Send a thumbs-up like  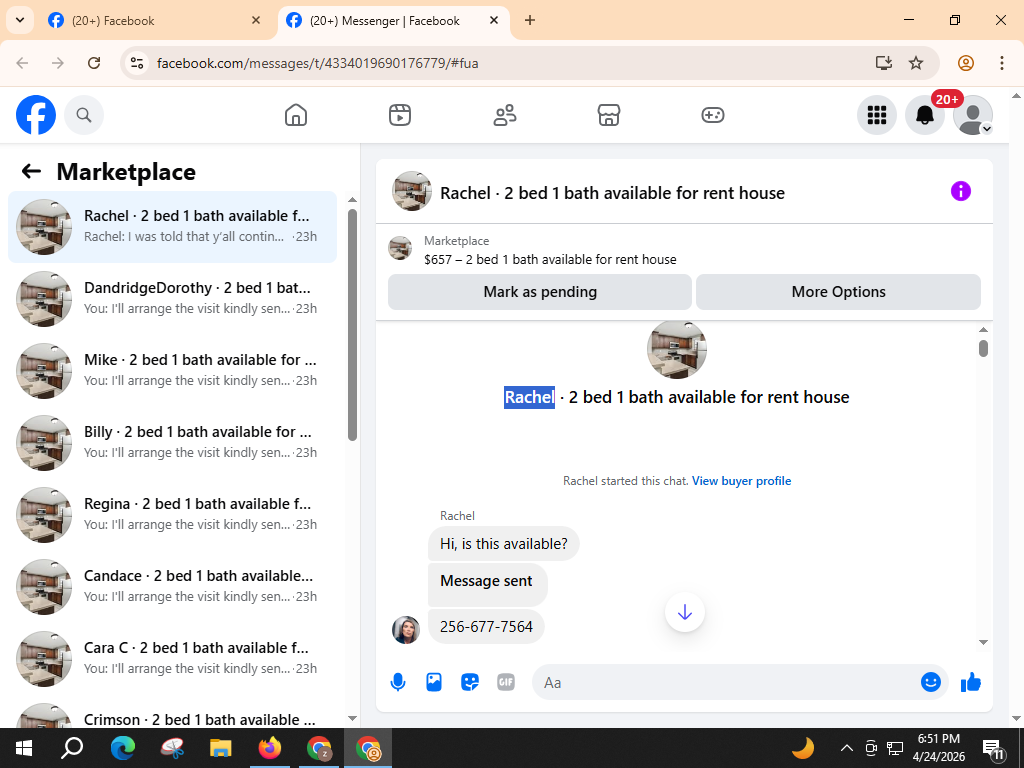(971, 682)
